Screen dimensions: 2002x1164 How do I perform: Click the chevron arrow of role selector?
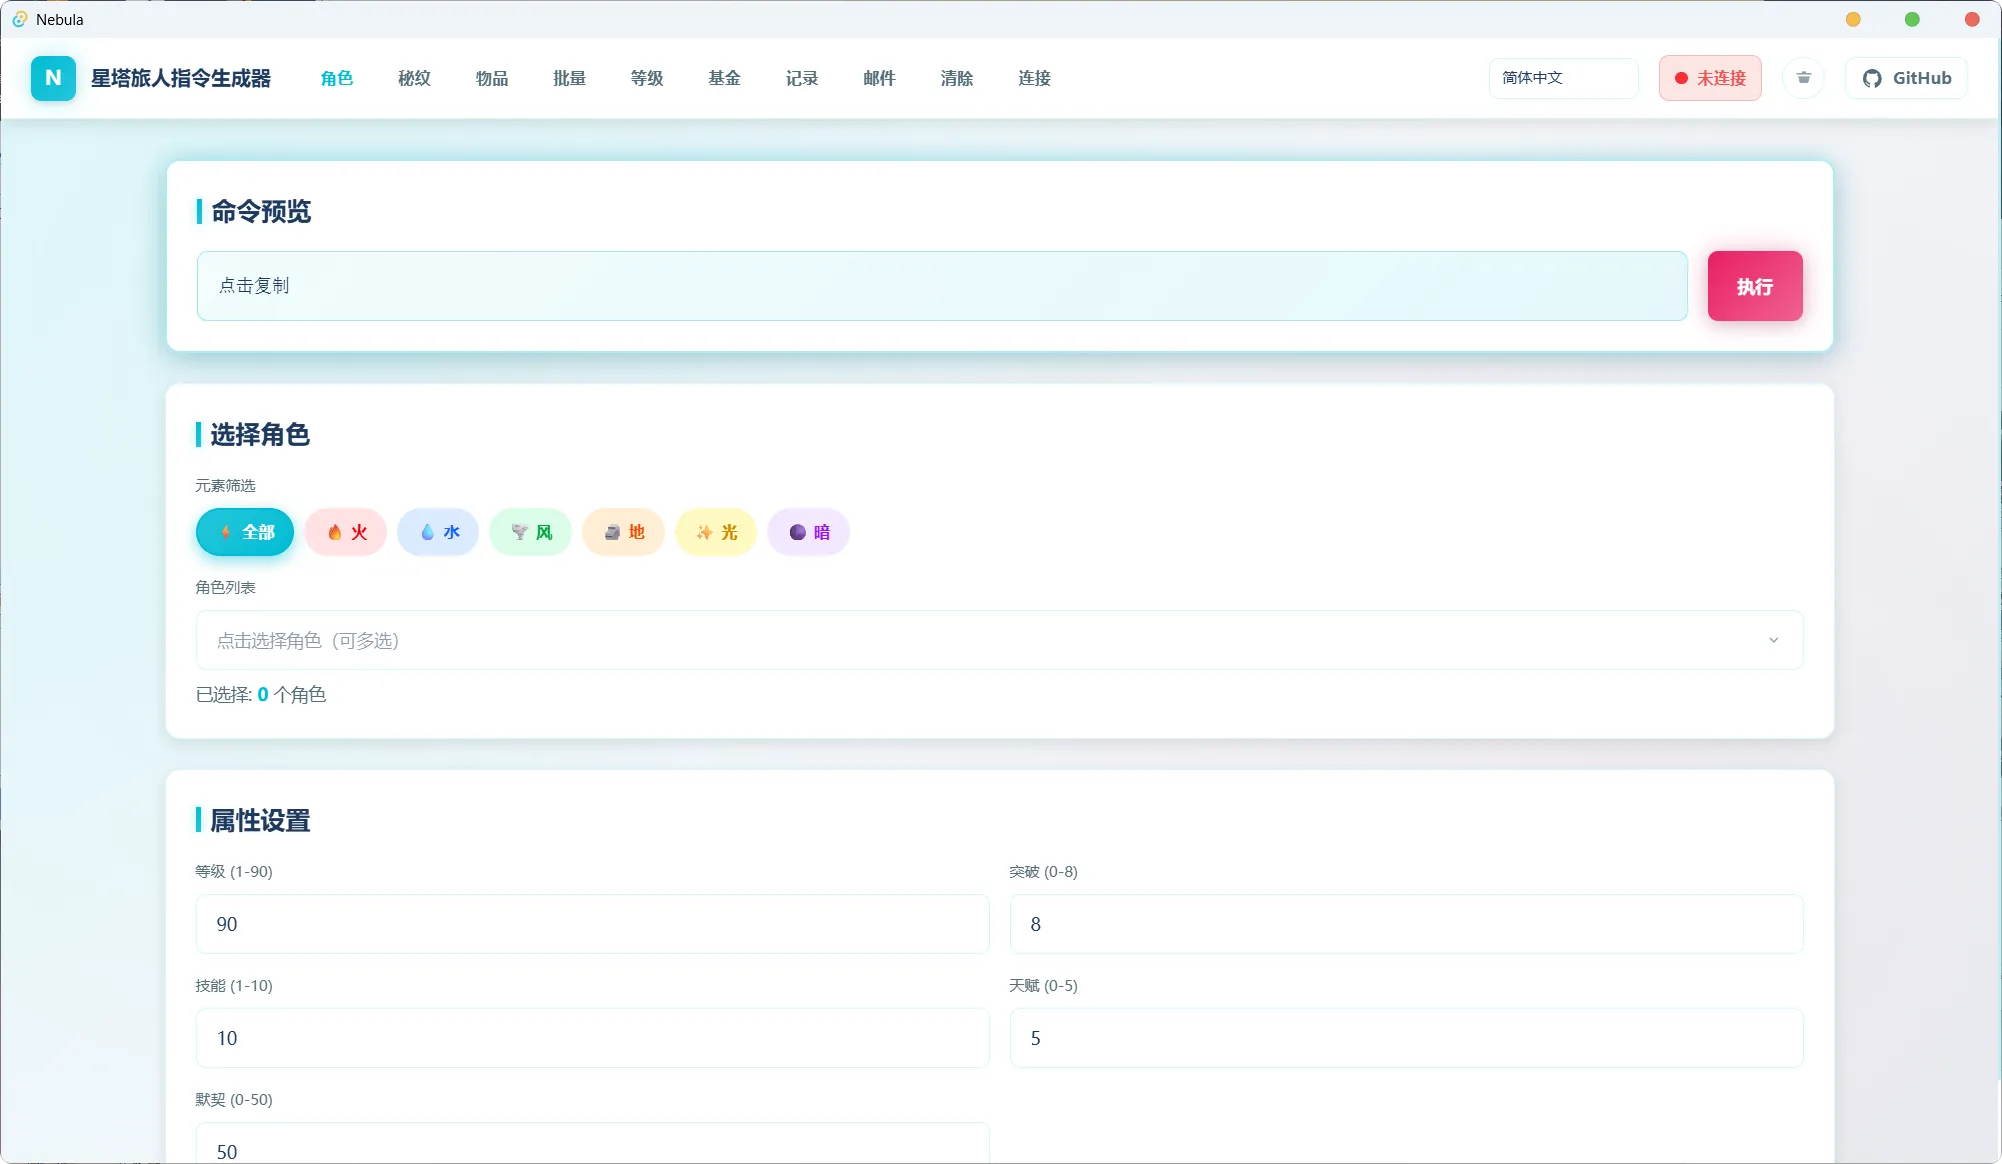tap(1773, 640)
